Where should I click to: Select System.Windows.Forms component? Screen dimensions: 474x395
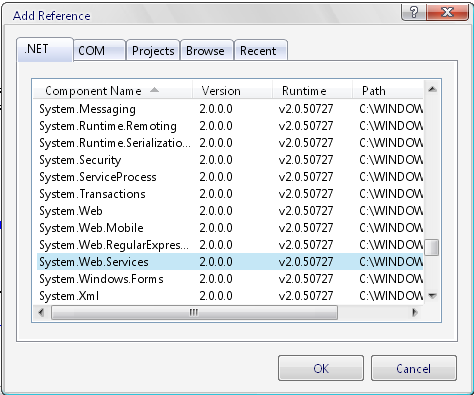click(x=230, y=279)
